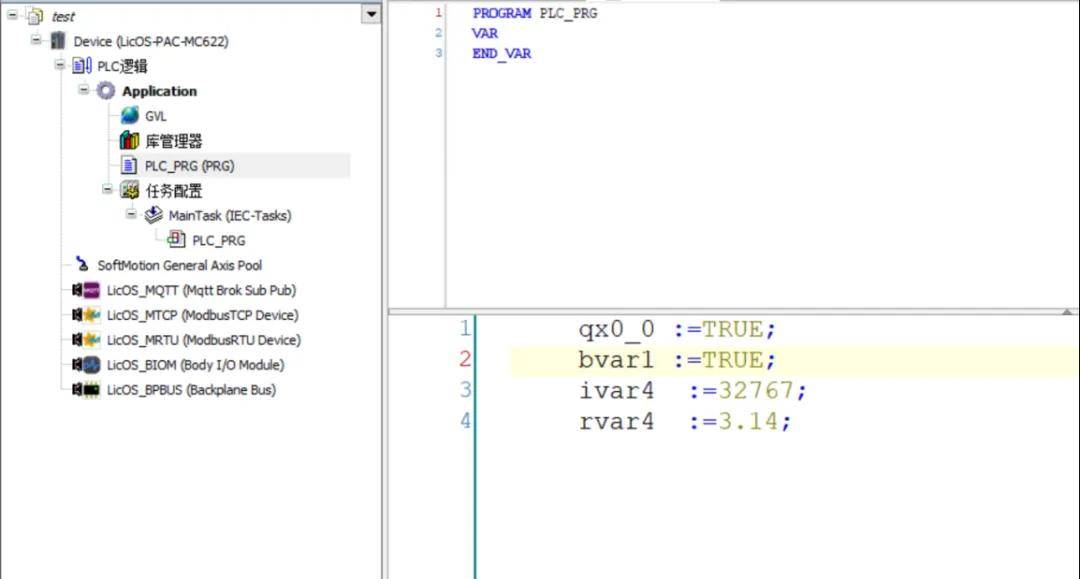Open the device tree panel dropdown arrow

371,14
